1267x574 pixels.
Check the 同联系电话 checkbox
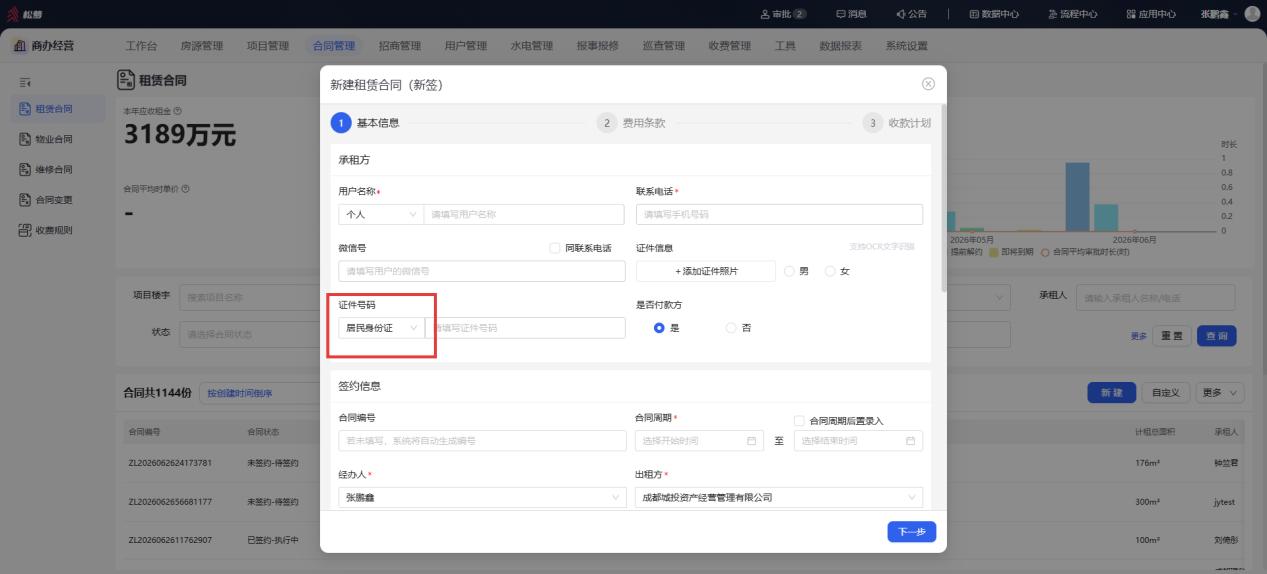click(x=555, y=248)
